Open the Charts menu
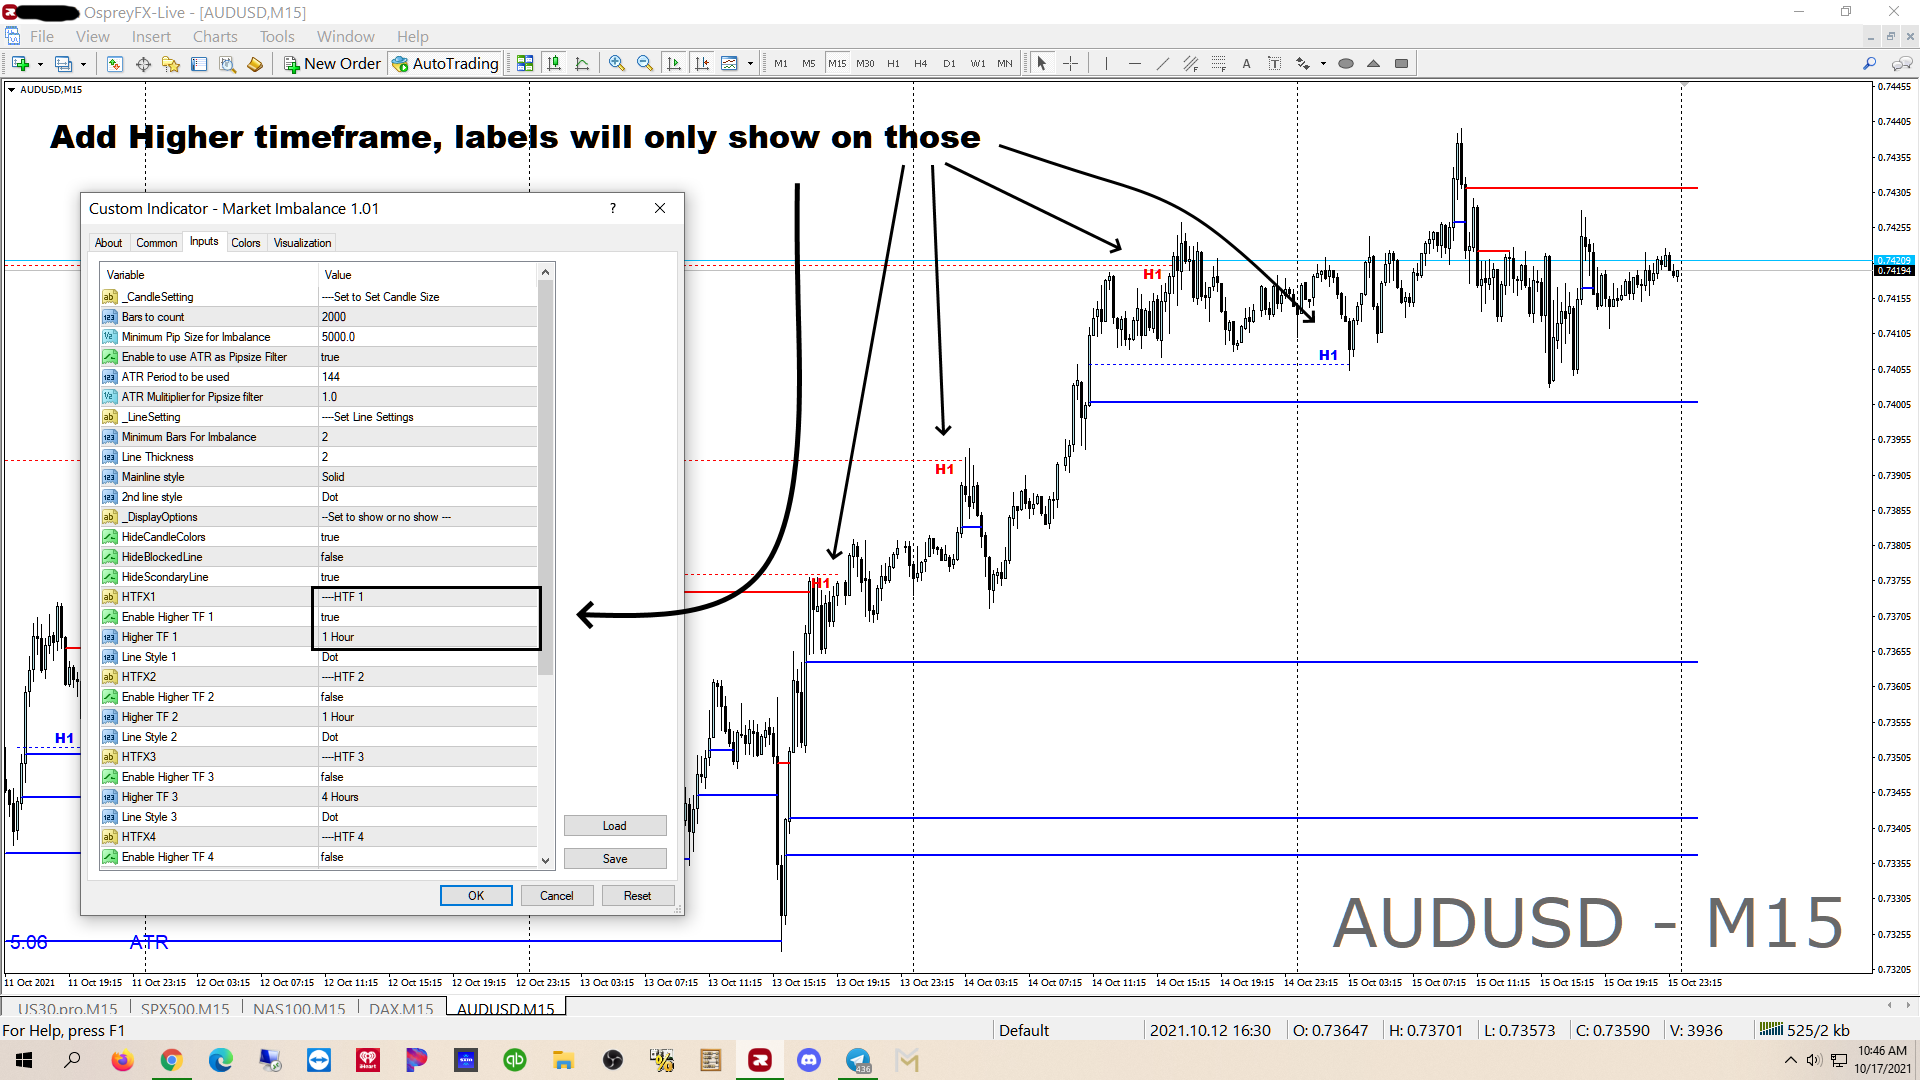This screenshot has height=1080, width=1920. pyautogui.click(x=215, y=36)
